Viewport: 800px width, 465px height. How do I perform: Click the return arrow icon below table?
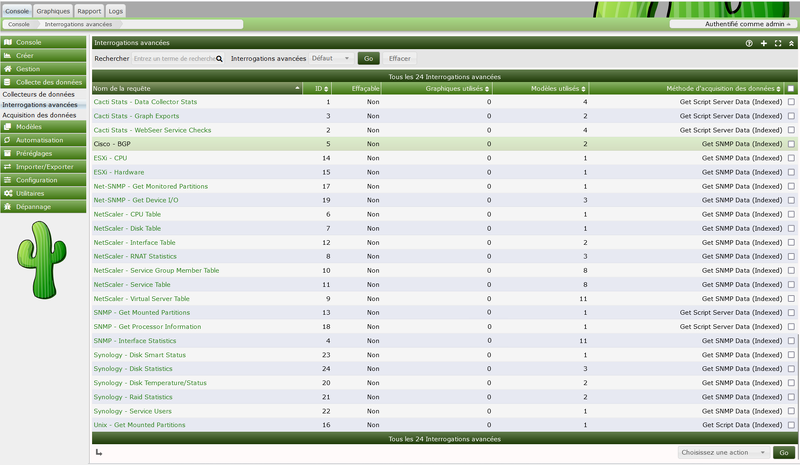[98, 452]
